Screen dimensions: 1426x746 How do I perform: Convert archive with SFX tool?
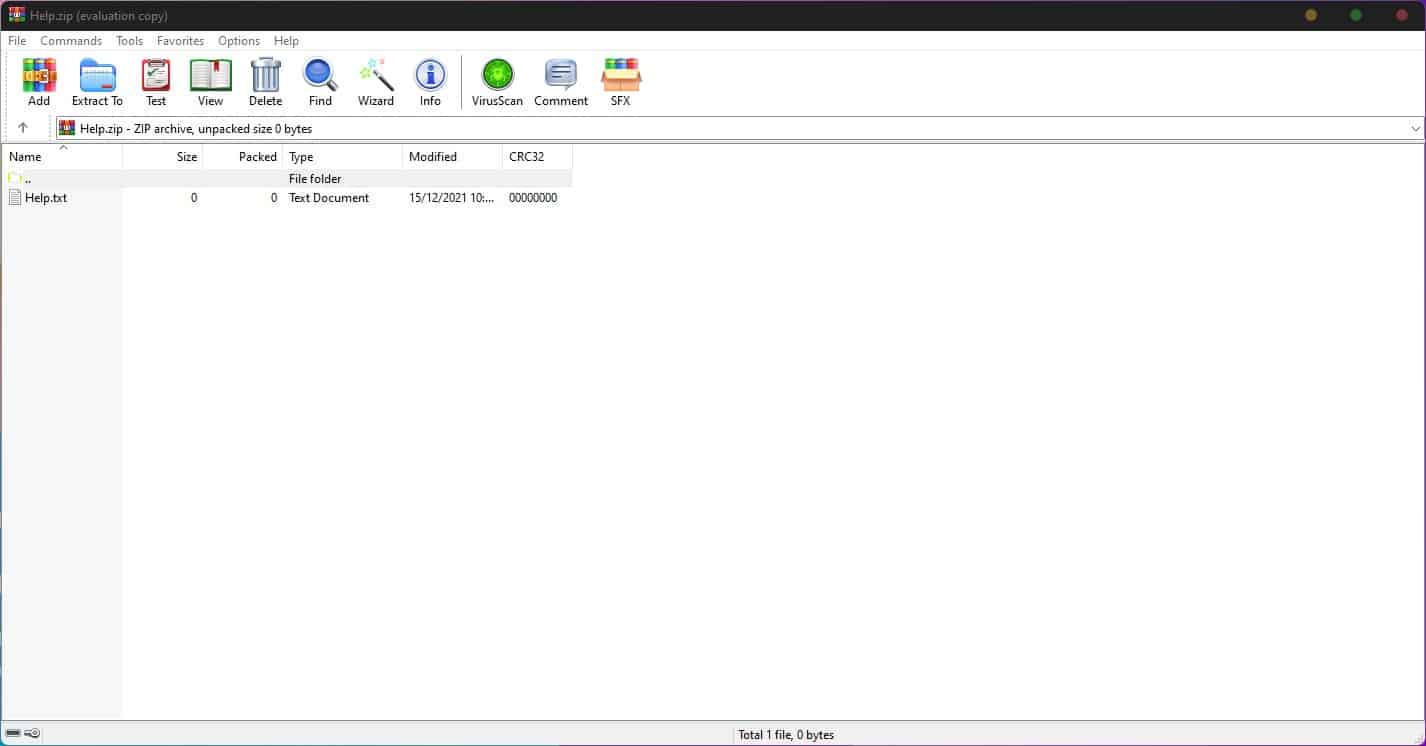click(x=621, y=75)
